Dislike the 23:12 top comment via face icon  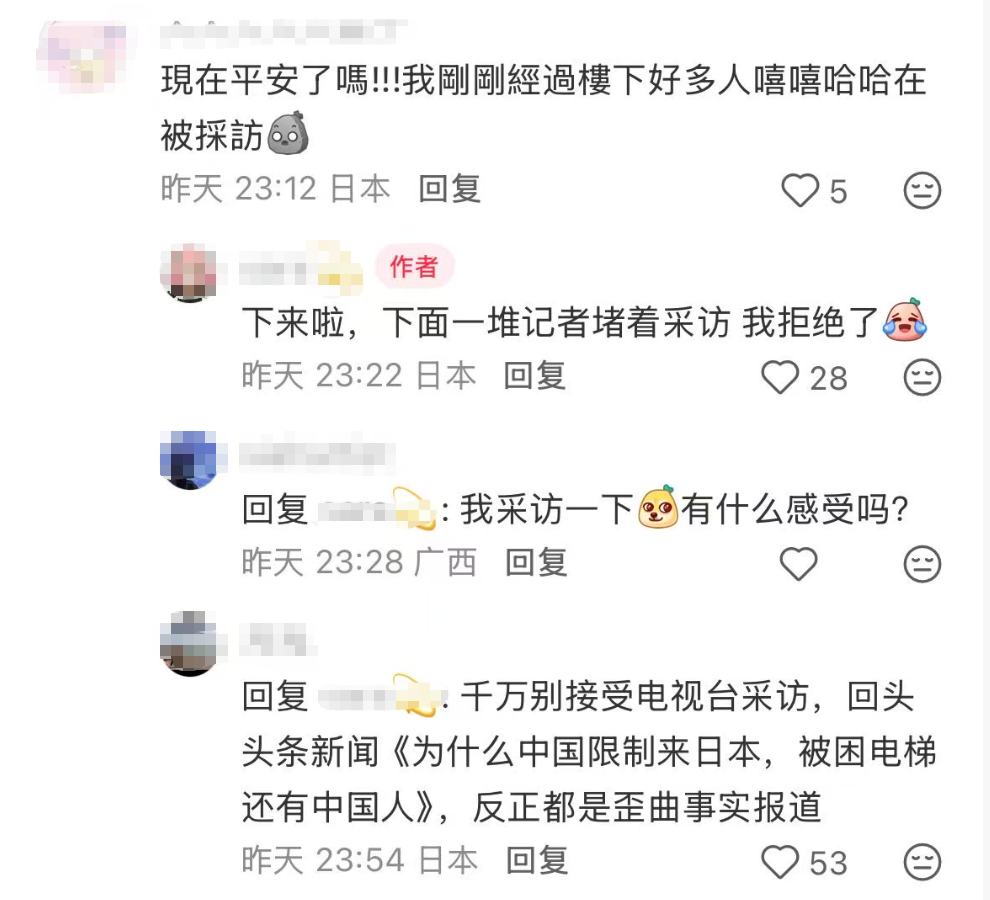922,190
